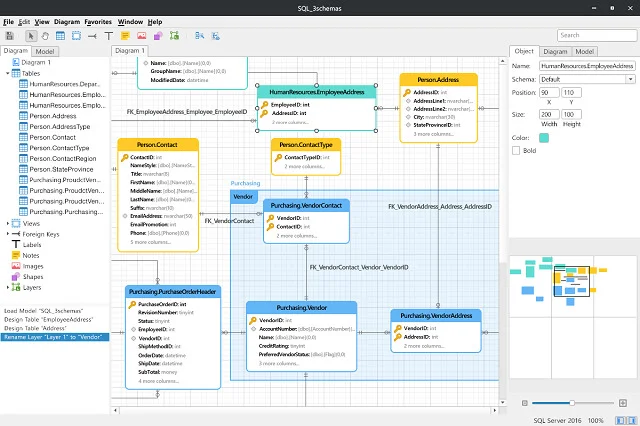This screenshot has width=640, height=426.
Task: Toggle left panel visibility in status bar
Action: [620, 420]
